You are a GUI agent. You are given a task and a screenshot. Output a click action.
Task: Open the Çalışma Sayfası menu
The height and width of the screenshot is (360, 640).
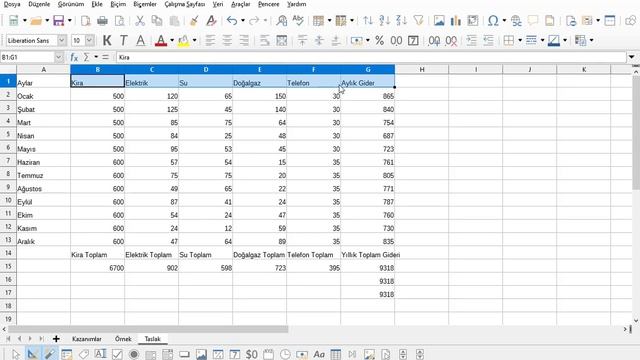(x=184, y=4)
